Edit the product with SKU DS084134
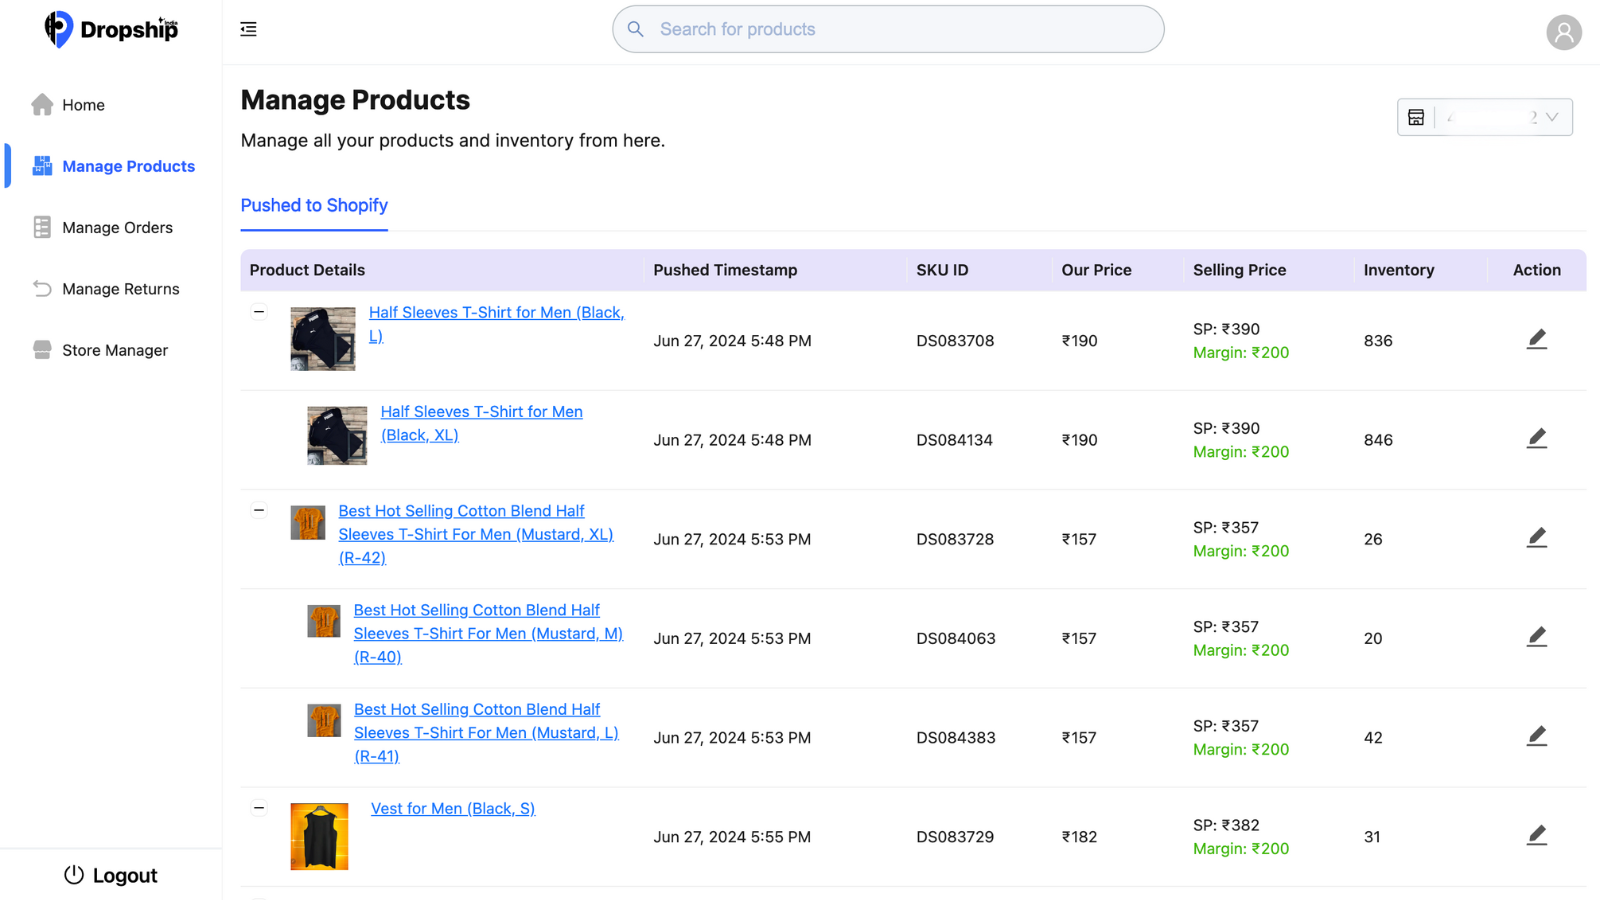 click(x=1537, y=439)
